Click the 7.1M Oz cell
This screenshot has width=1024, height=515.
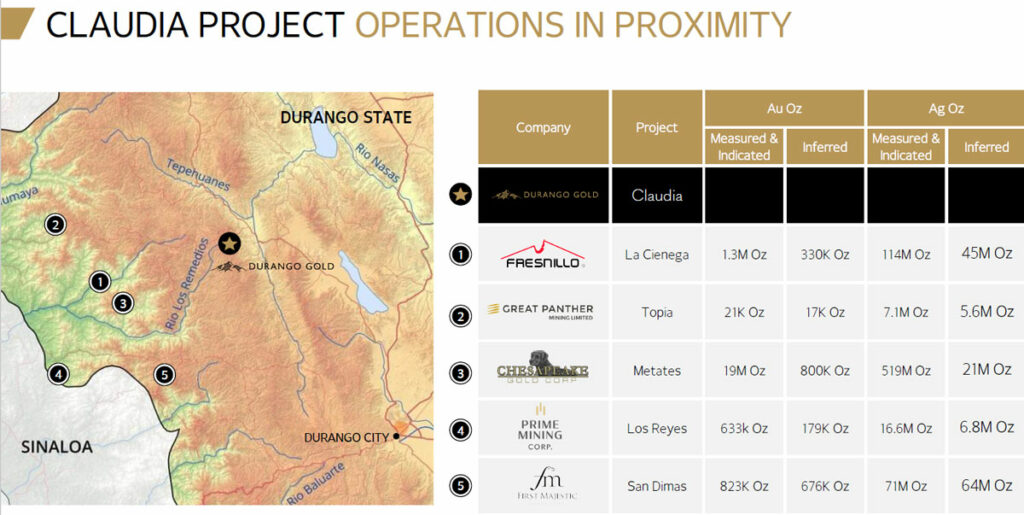tap(906, 312)
